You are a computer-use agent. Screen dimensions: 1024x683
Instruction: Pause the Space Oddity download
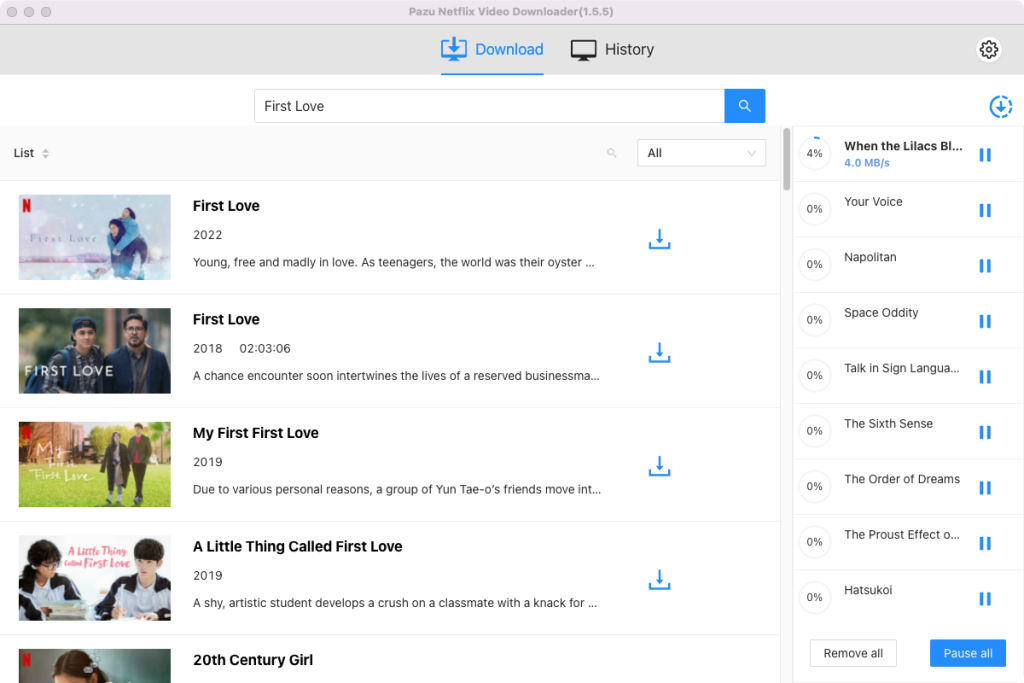[985, 321]
